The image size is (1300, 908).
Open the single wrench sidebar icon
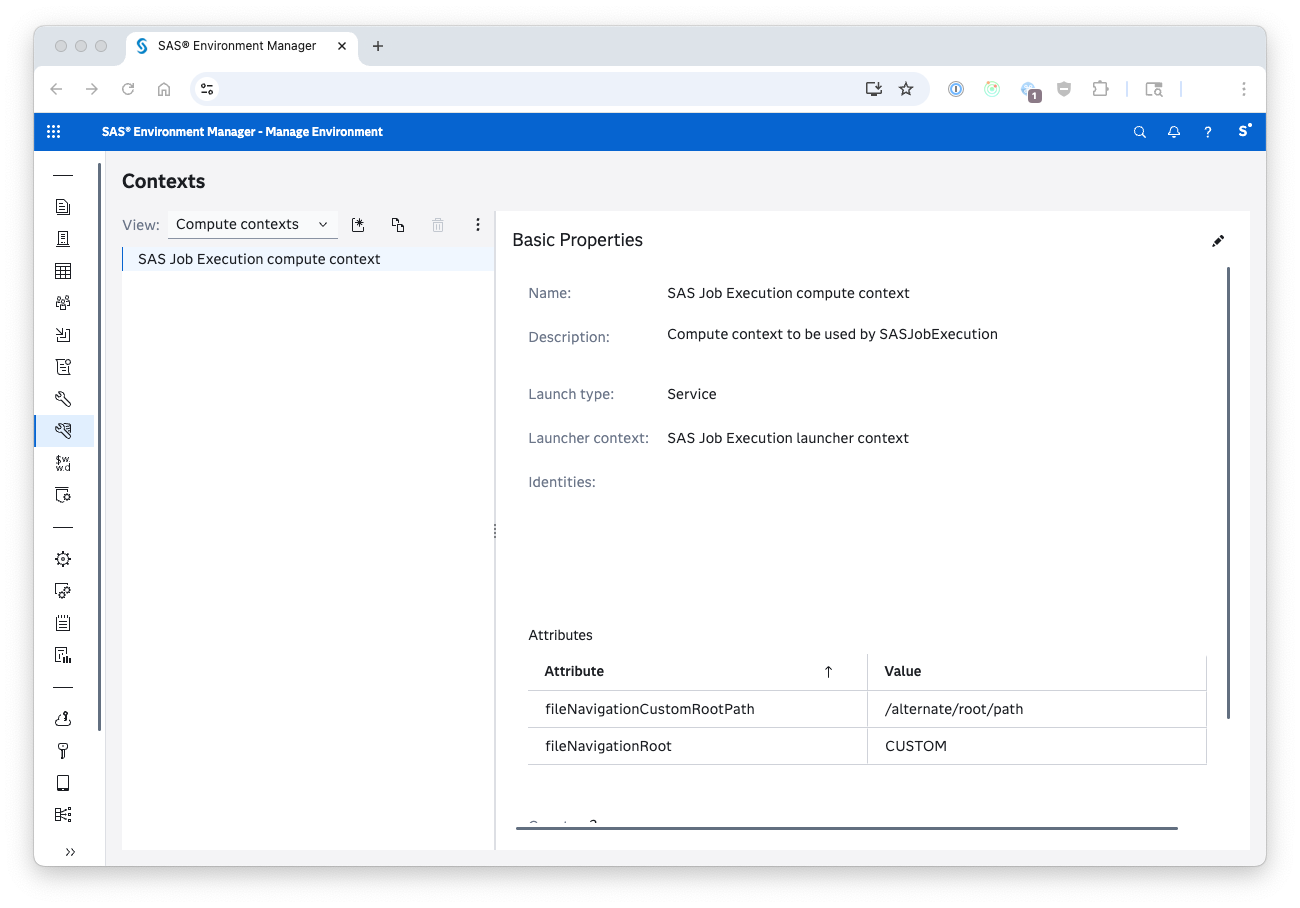click(63, 399)
